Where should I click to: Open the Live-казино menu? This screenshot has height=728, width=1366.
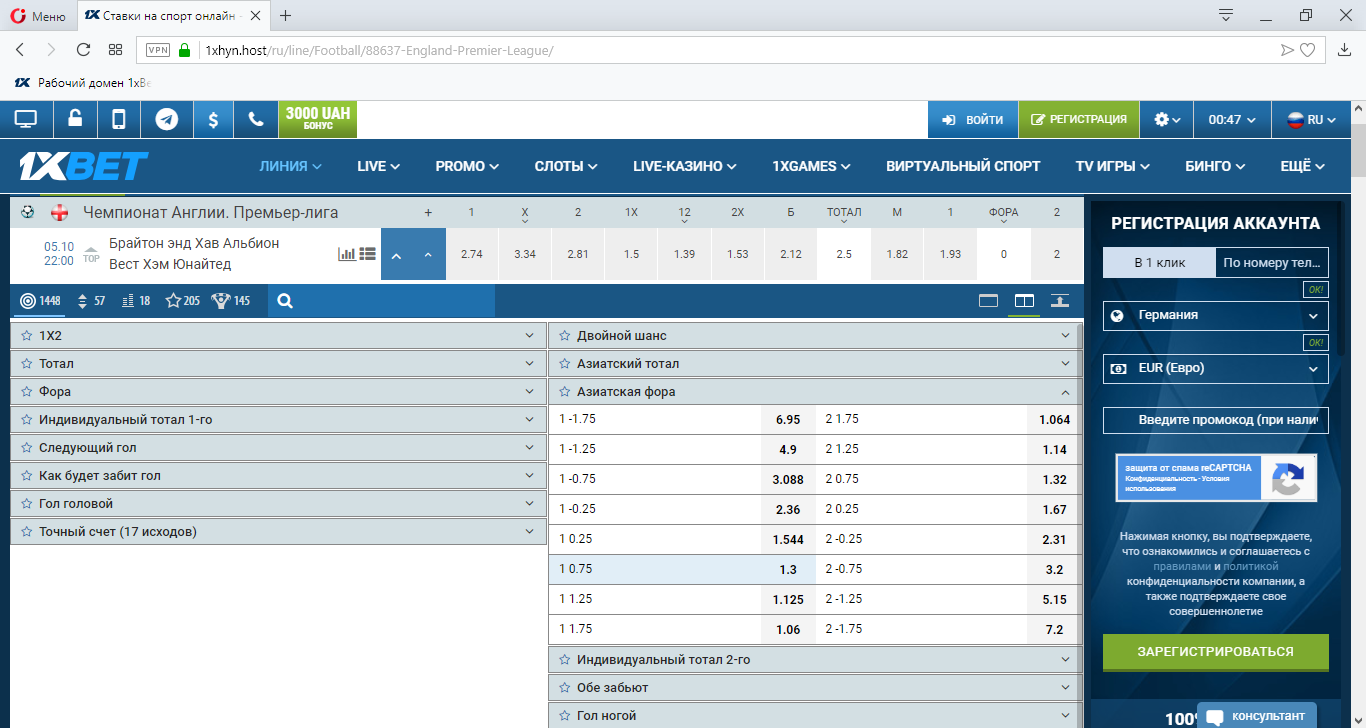coord(685,166)
